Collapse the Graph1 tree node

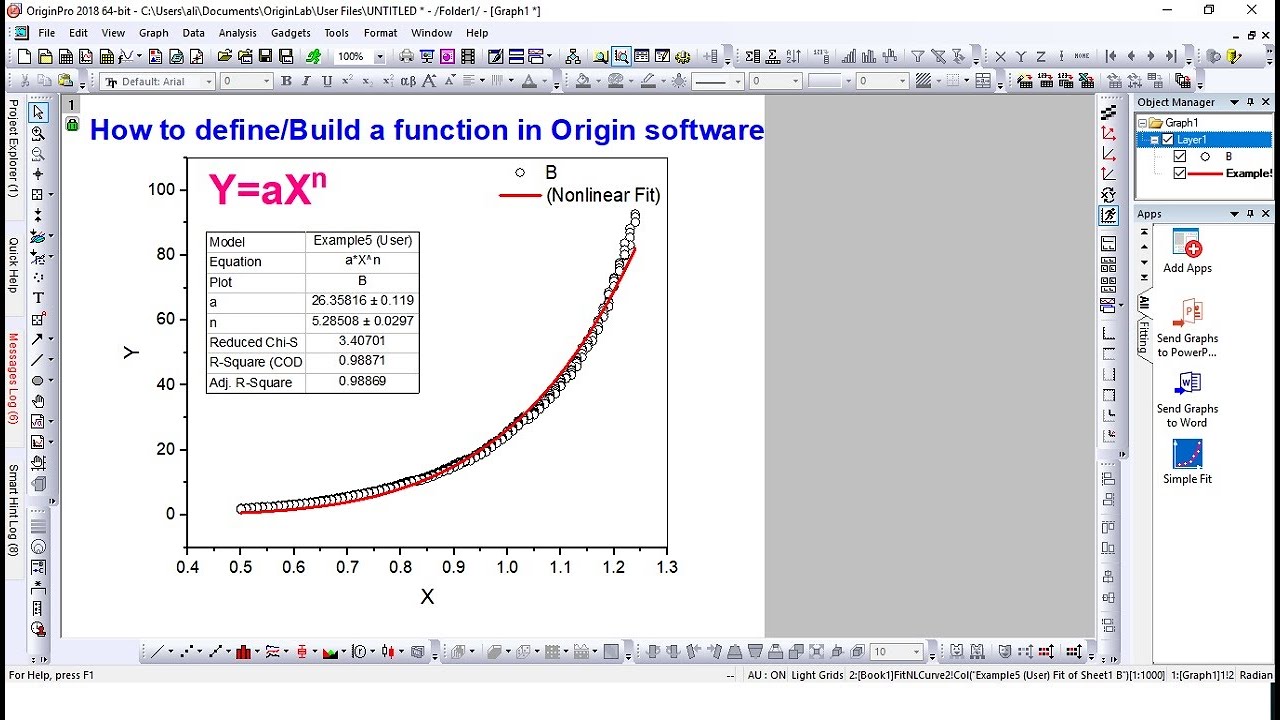point(1144,124)
